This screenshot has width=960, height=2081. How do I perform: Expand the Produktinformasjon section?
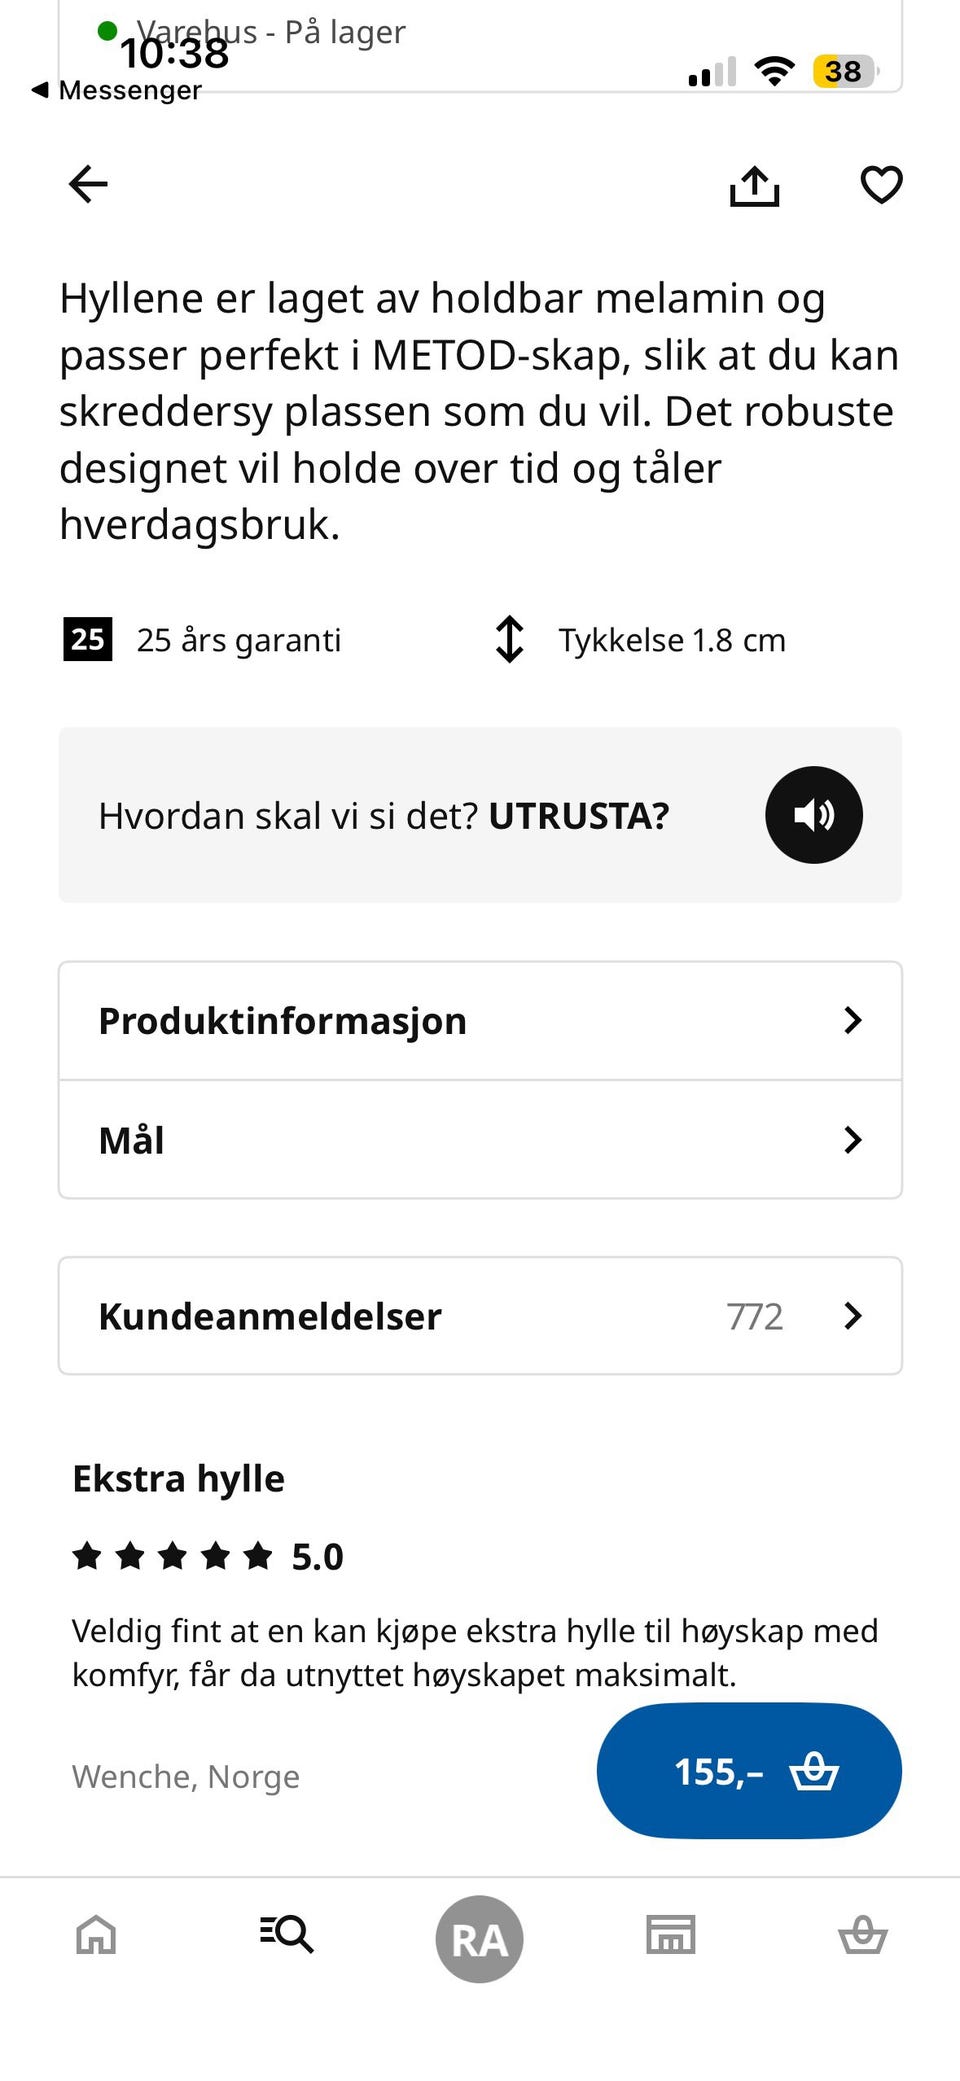480,1021
